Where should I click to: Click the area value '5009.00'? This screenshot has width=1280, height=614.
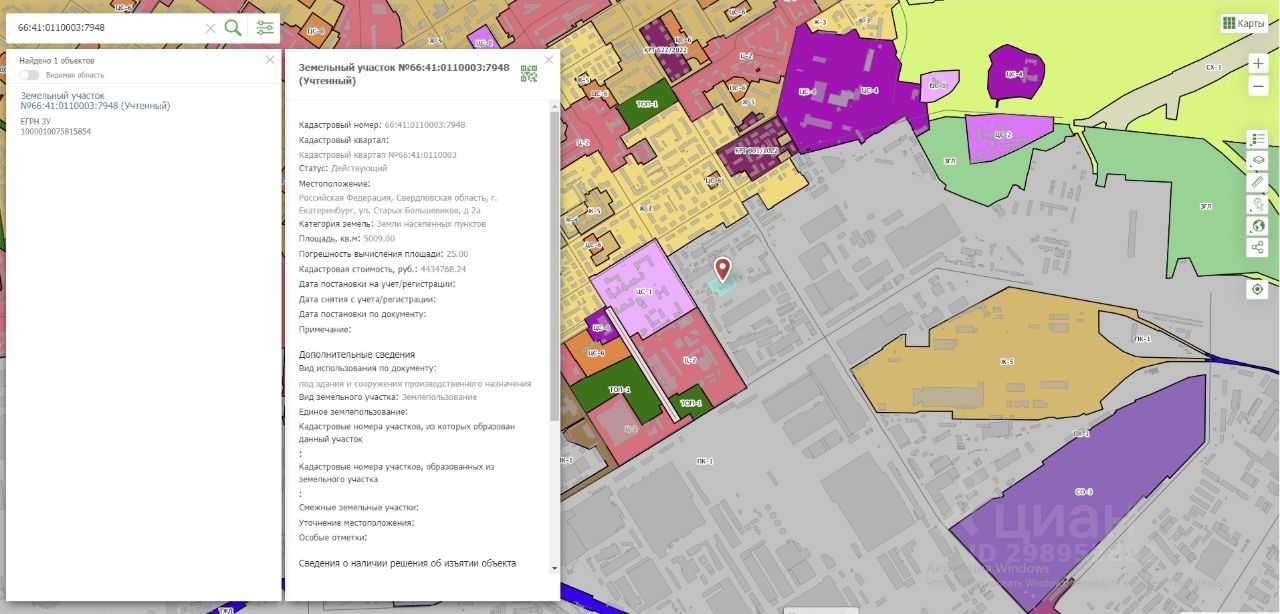(379, 239)
